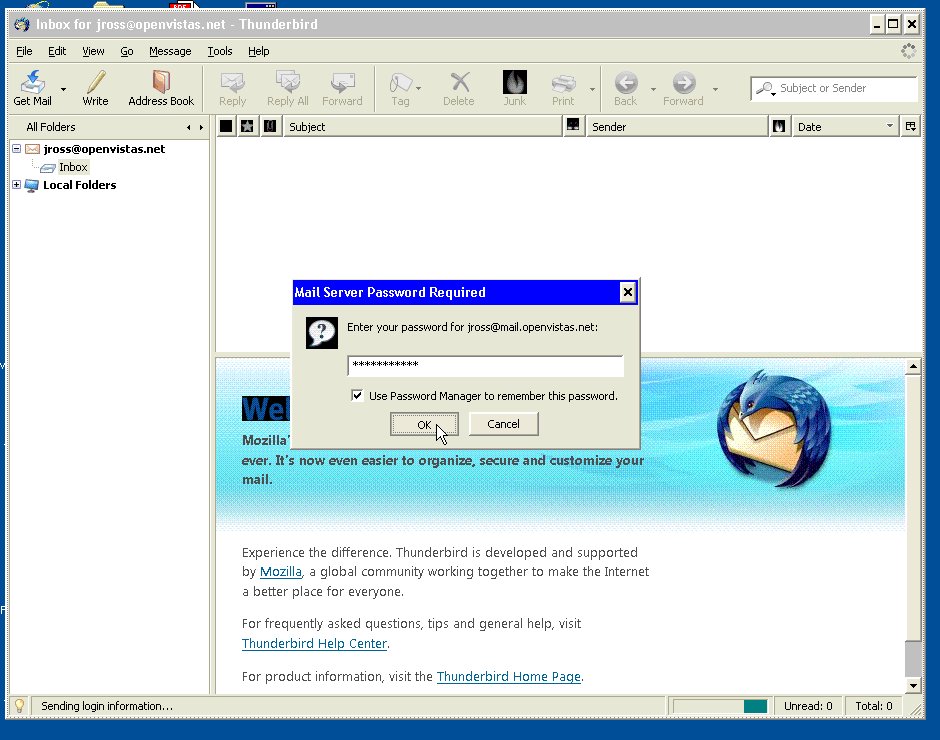
Task: Click the read-status column icon
Action: tap(573, 125)
